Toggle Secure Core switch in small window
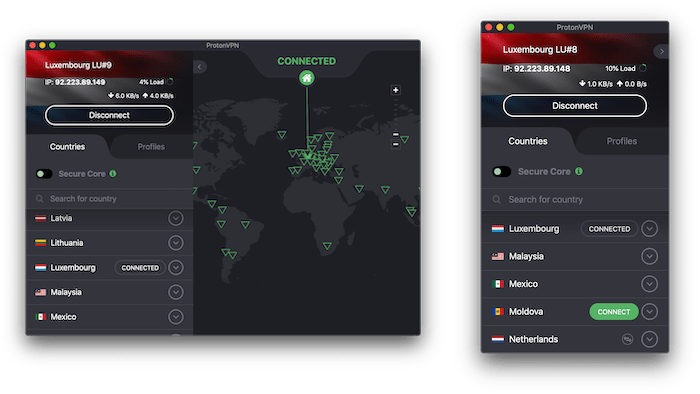The image size is (700, 394). point(501,171)
